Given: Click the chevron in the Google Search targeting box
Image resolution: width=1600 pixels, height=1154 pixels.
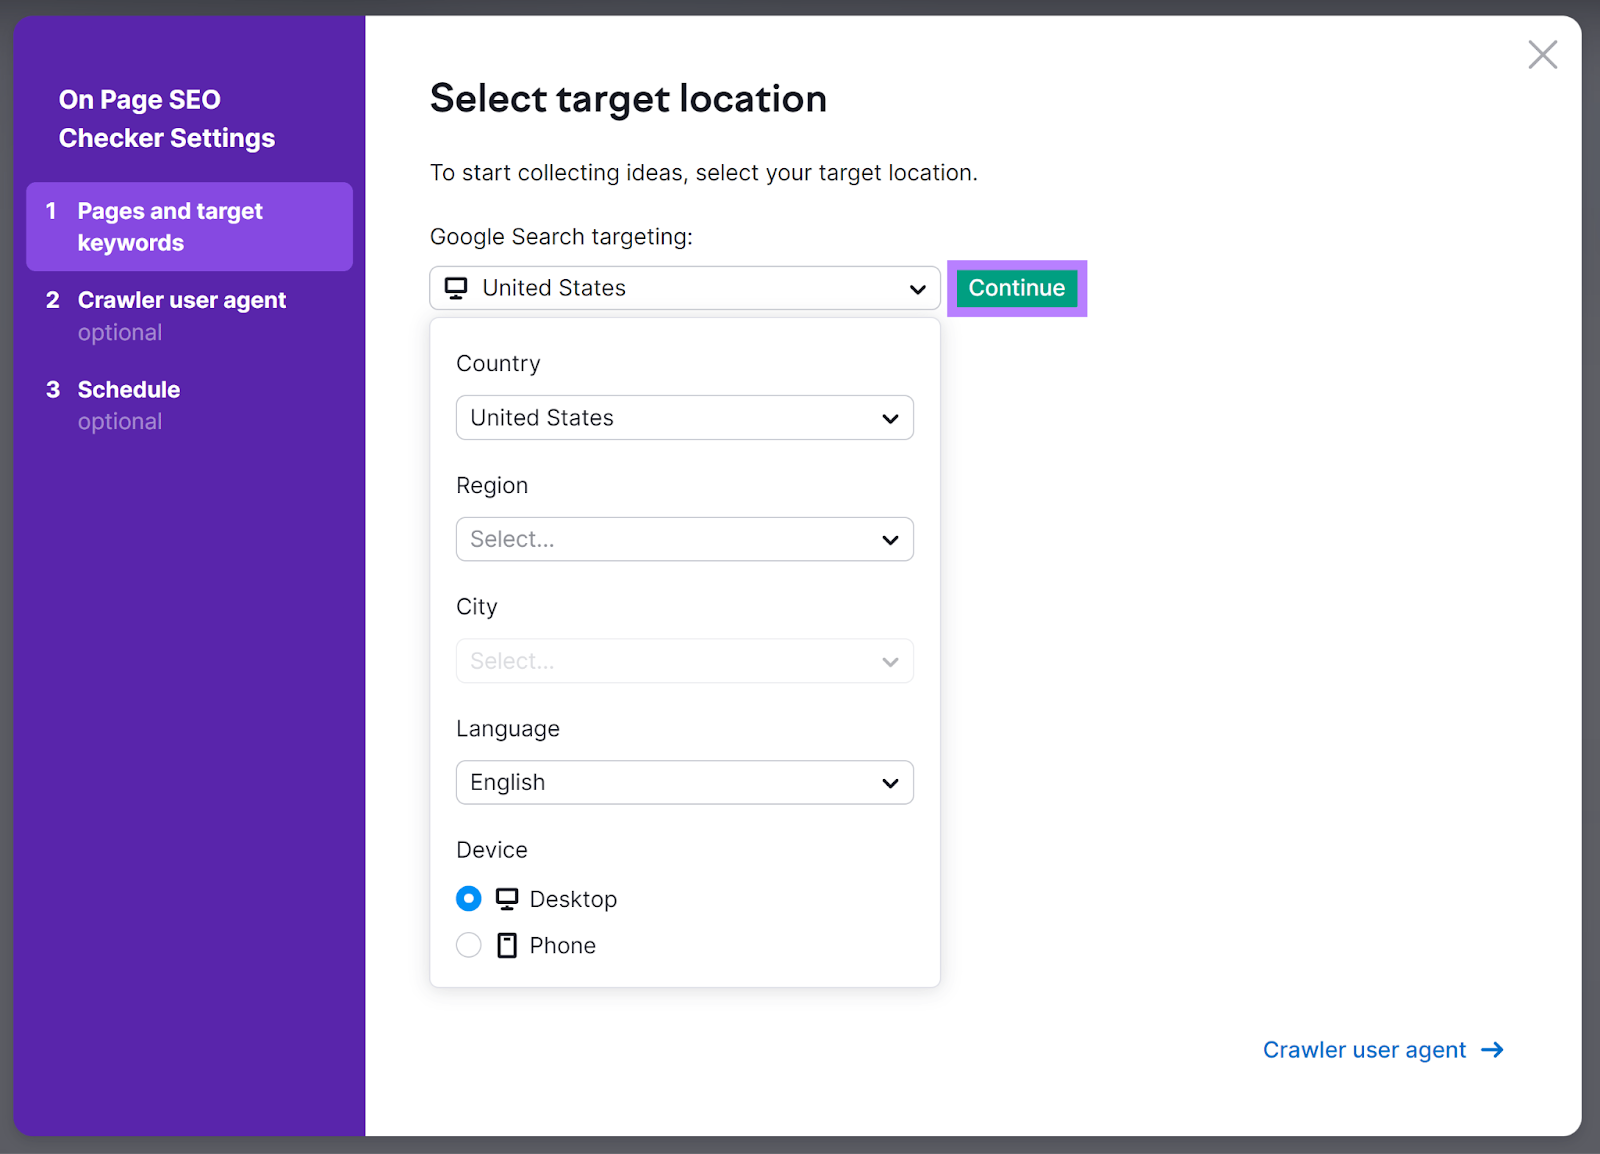Looking at the screenshot, I should click(916, 288).
